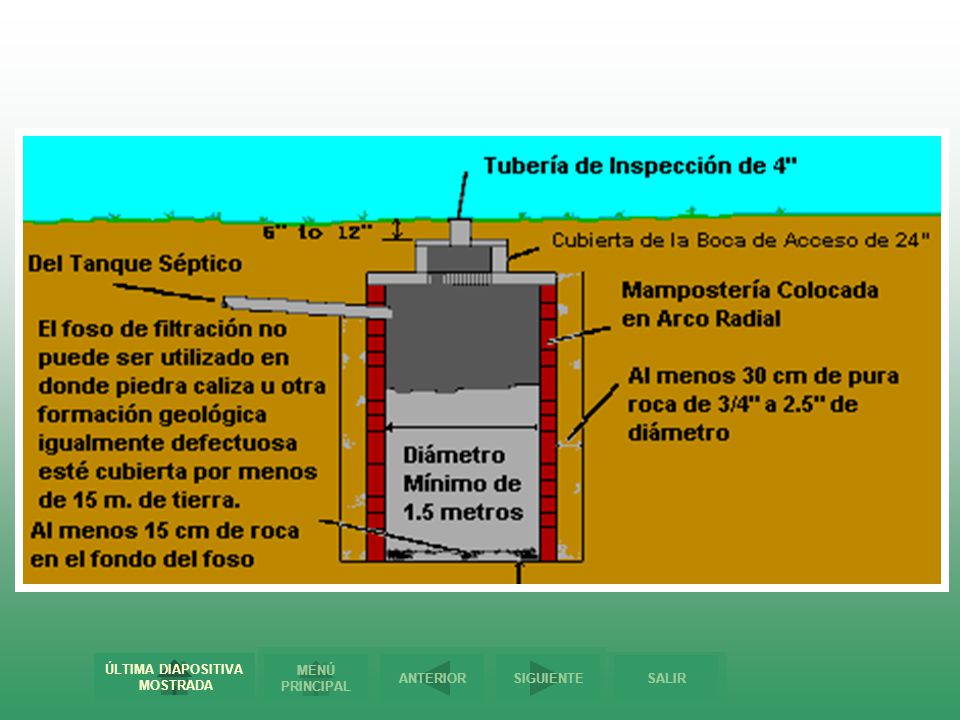
Task: Click the '6" to 12"' depth label
Action: click(318, 232)
